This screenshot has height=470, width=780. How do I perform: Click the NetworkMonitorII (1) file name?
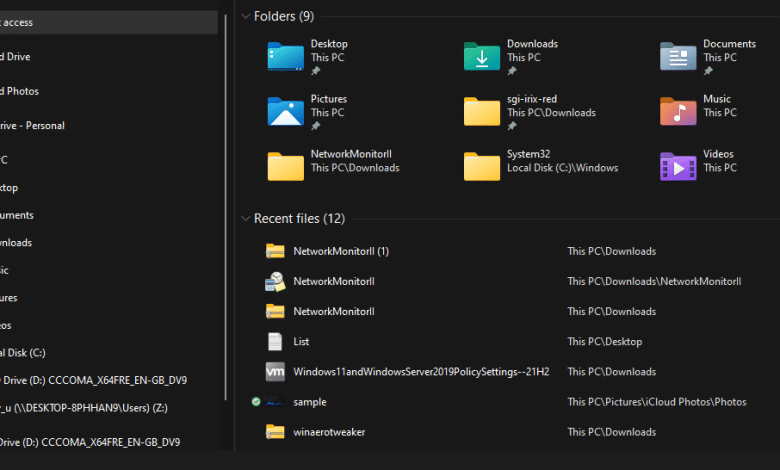[x=341, y=251]
